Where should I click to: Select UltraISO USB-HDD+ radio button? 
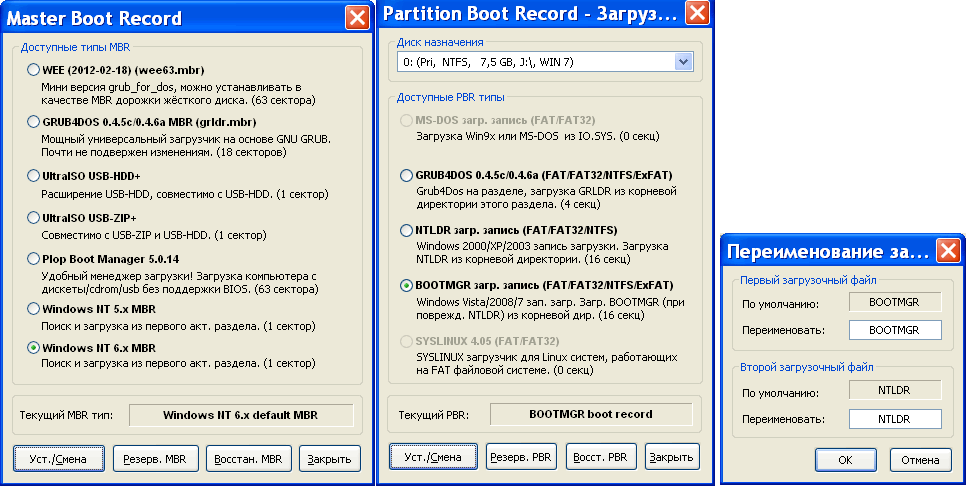pyautogui.click(x=34, y=175)
